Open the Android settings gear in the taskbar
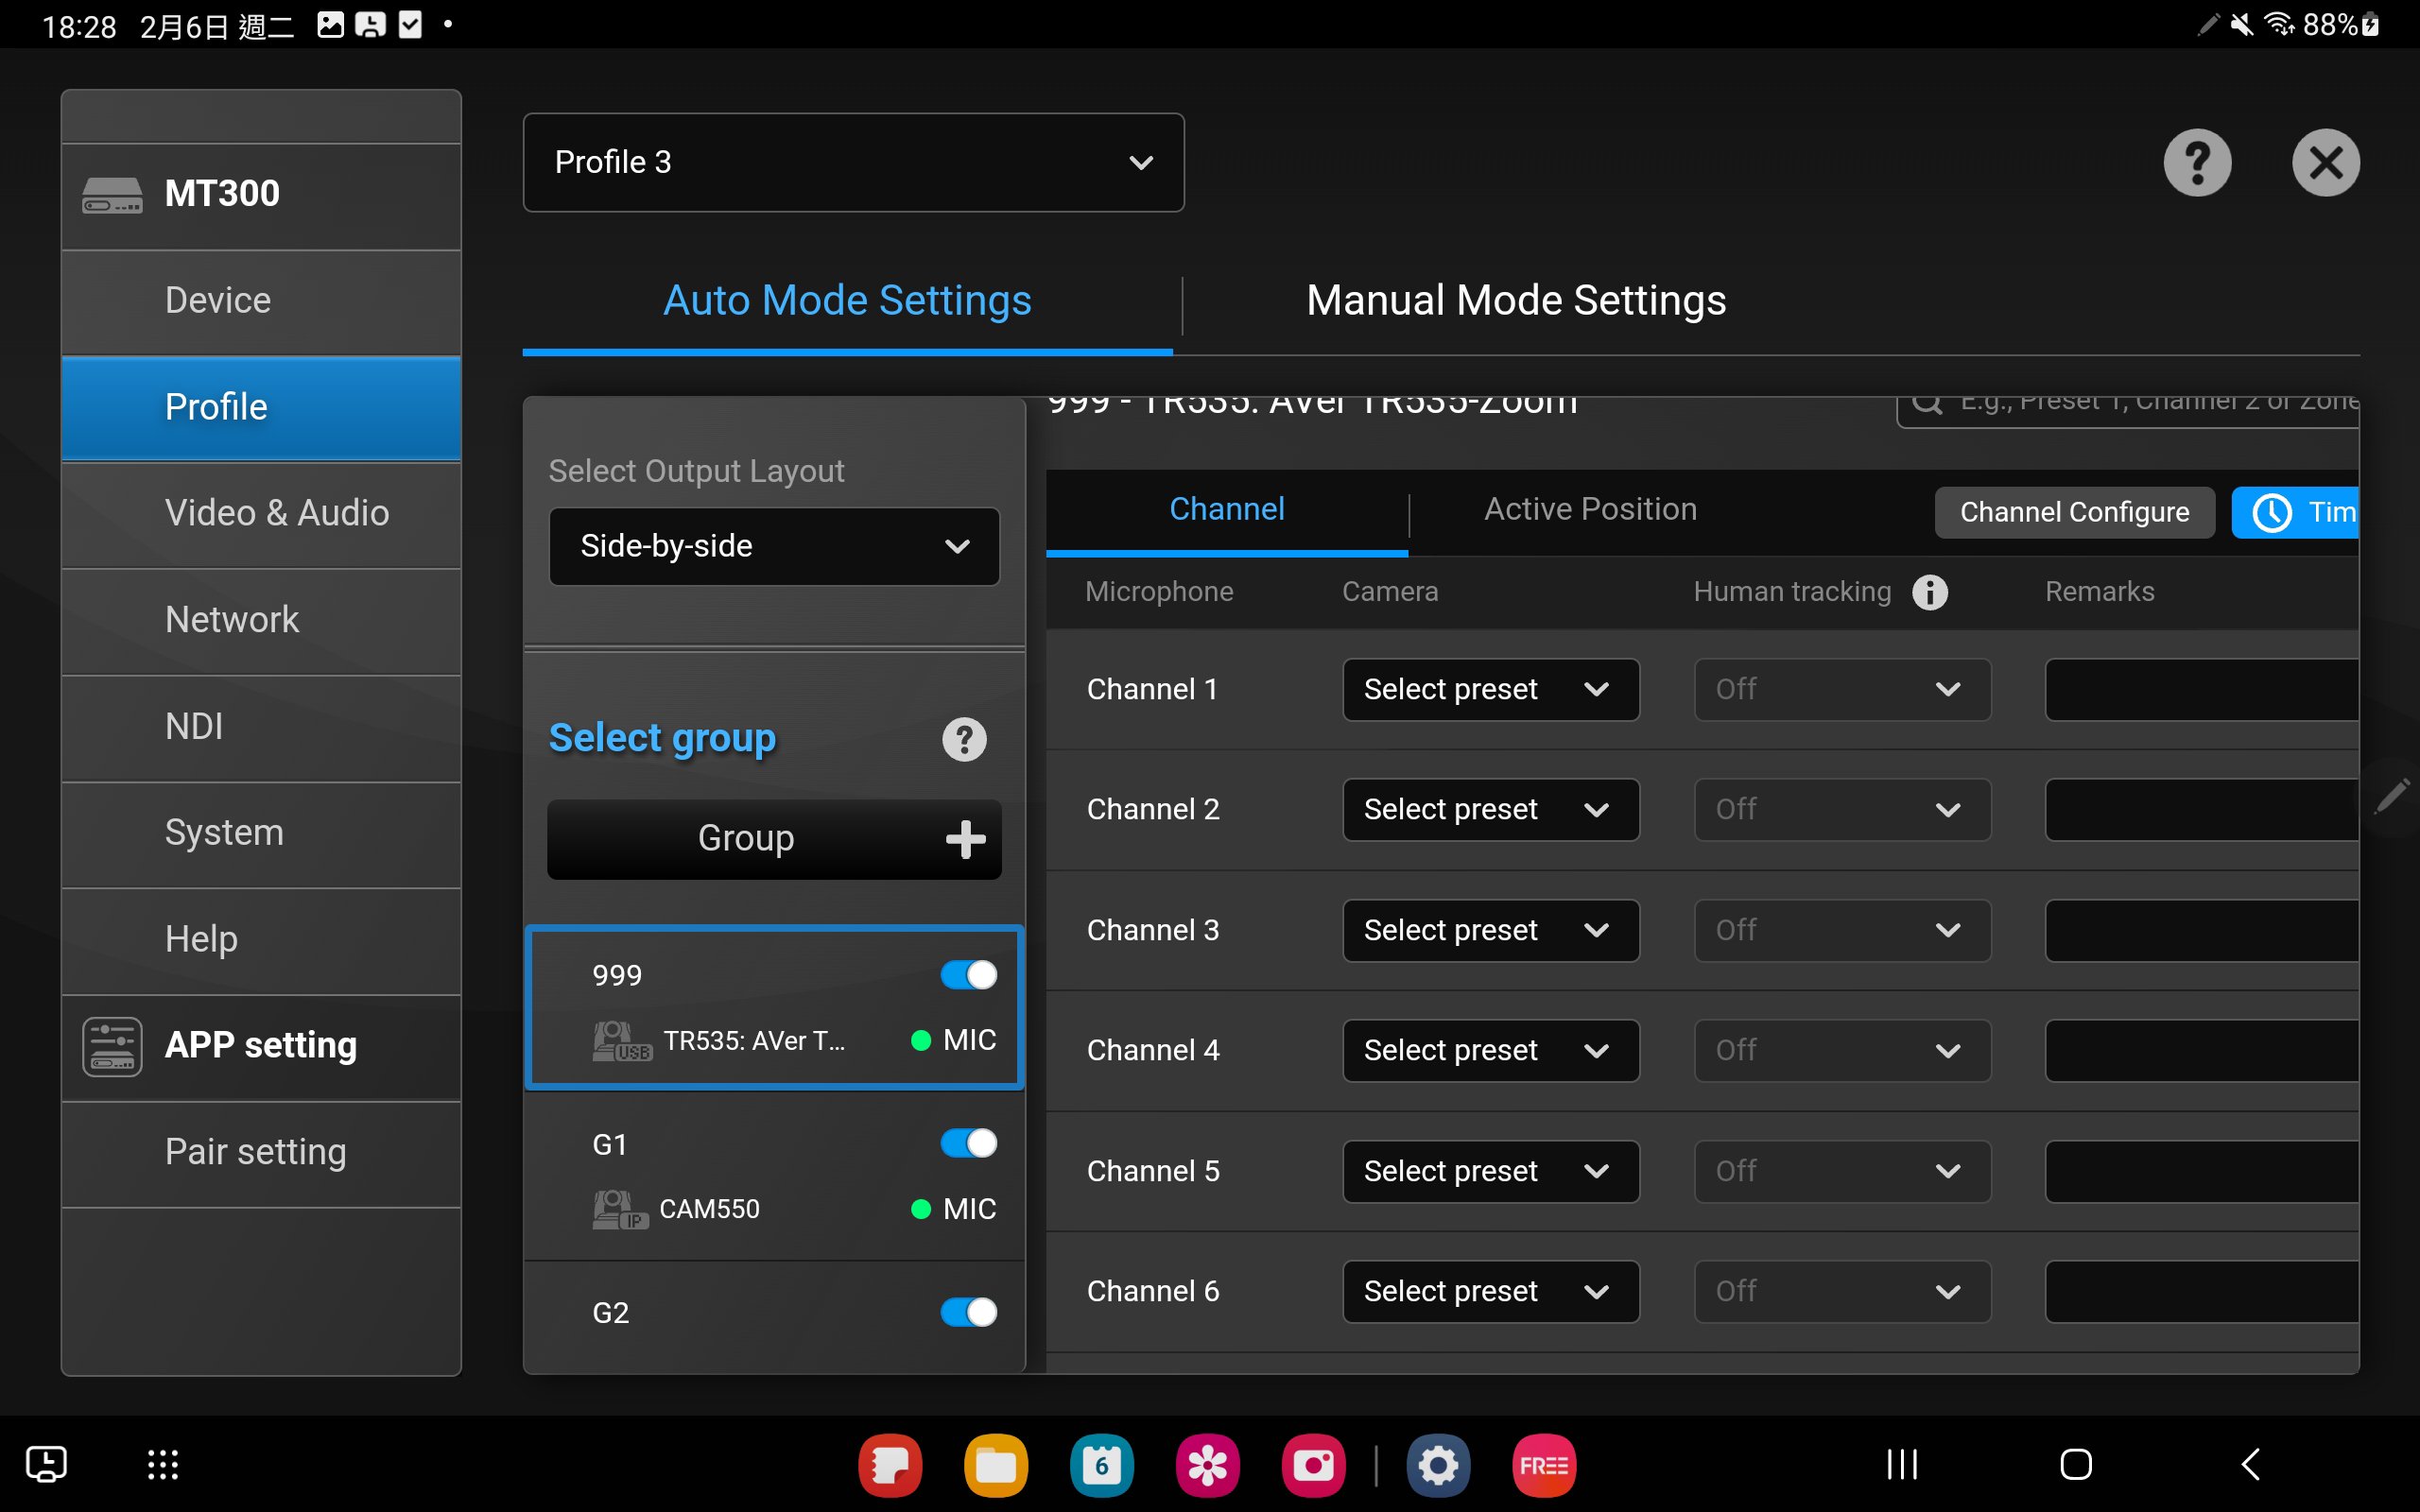 click(1438, 1465)
